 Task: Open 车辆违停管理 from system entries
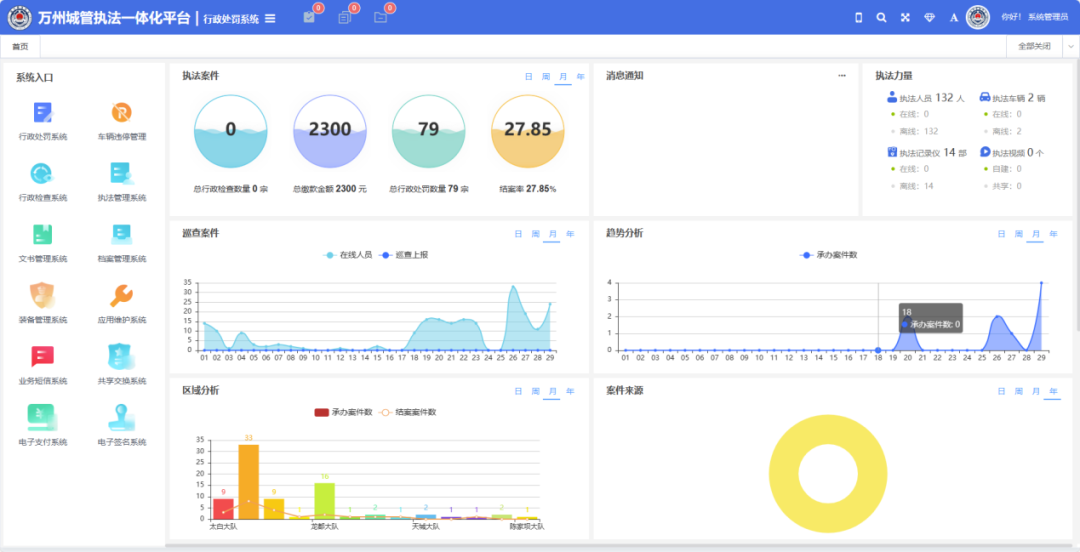tap(121, 113)
